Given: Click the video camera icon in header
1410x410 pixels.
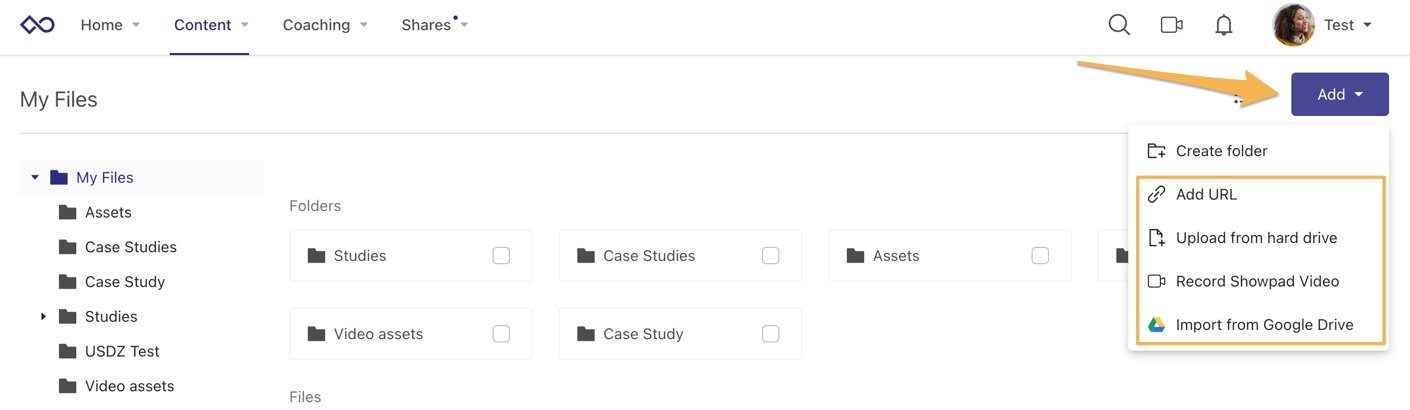Looking at the screenshot, I should coord(1171,25).
